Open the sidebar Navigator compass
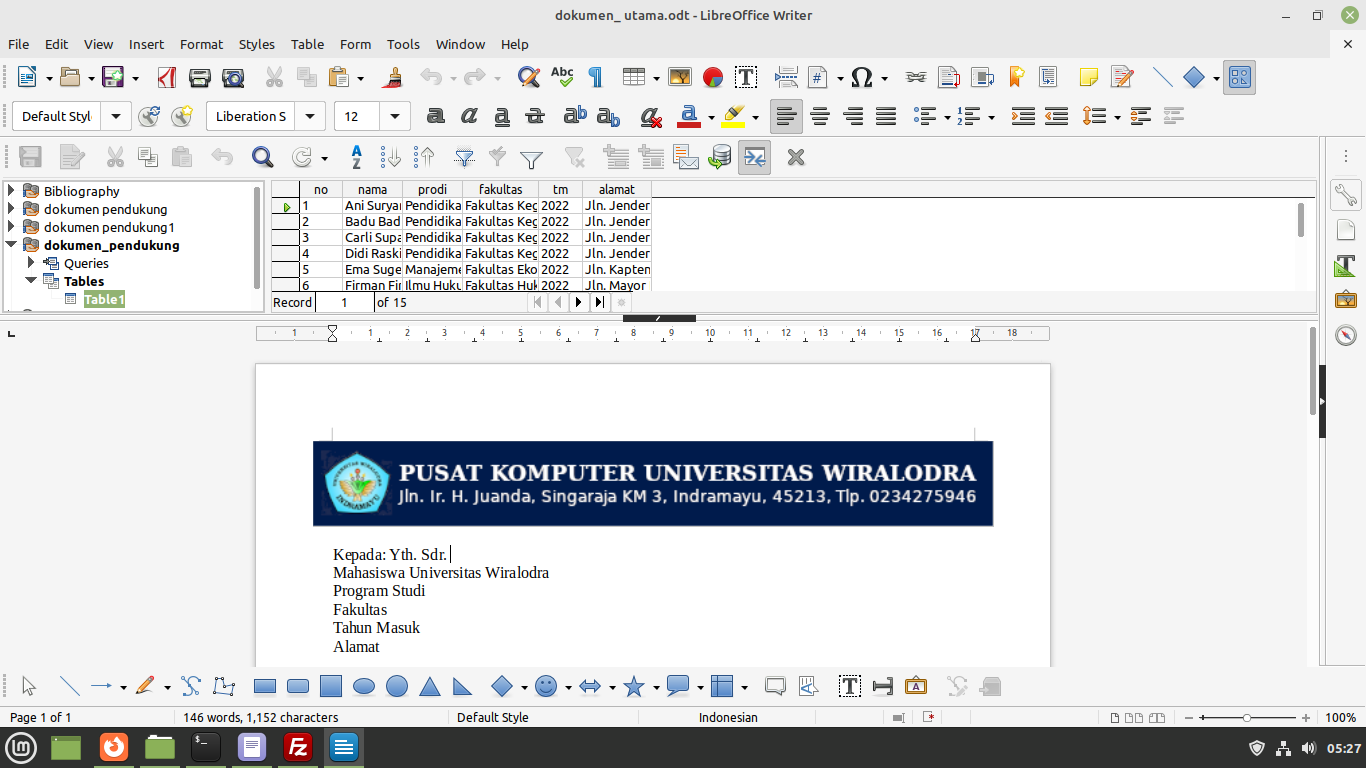Viewport: 1366px width, 768px height. (1346, 335)
